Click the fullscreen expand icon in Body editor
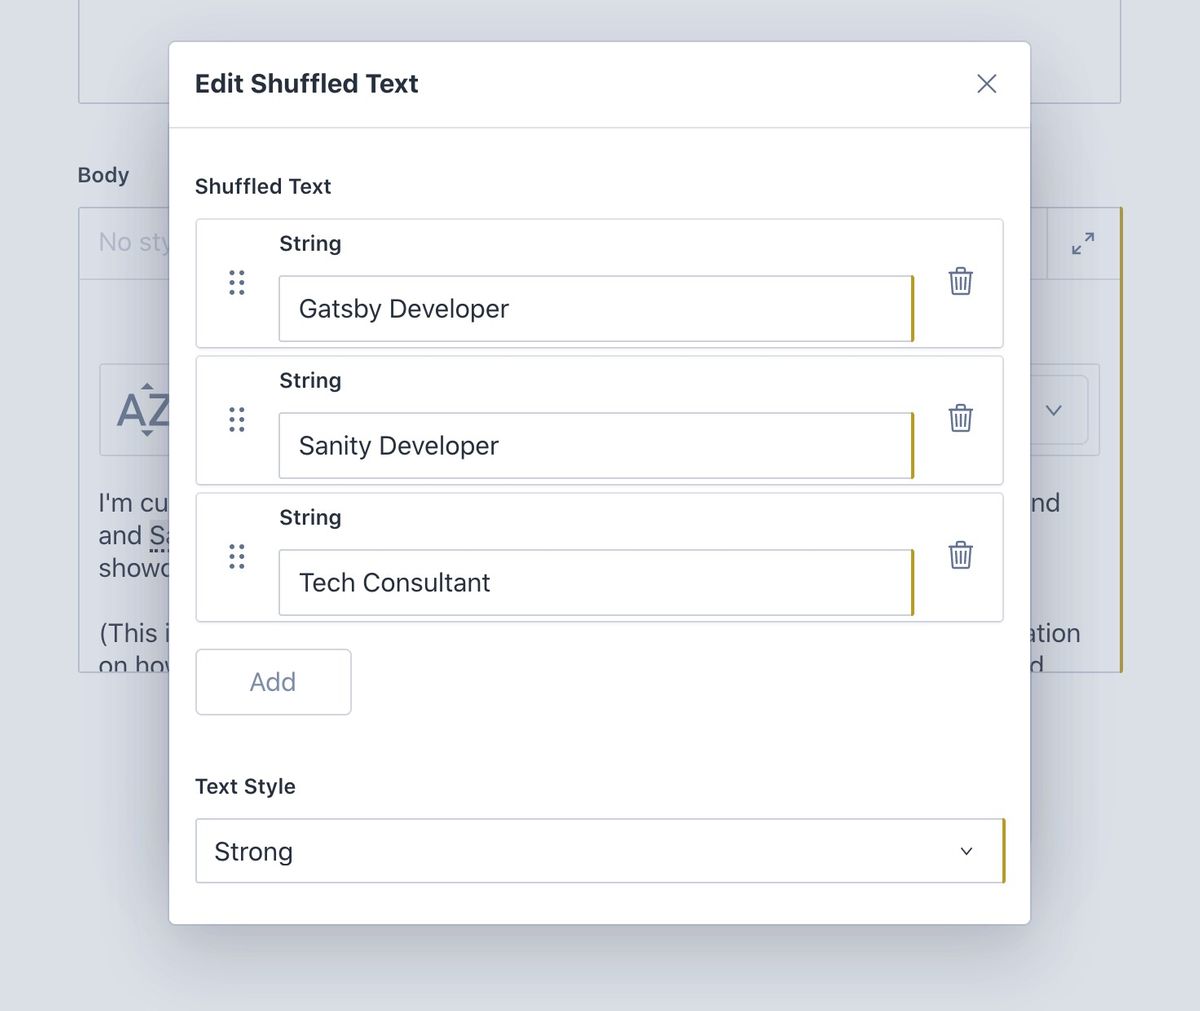This screenshot has height=1011, width=1200. (x=1083, y=243)
